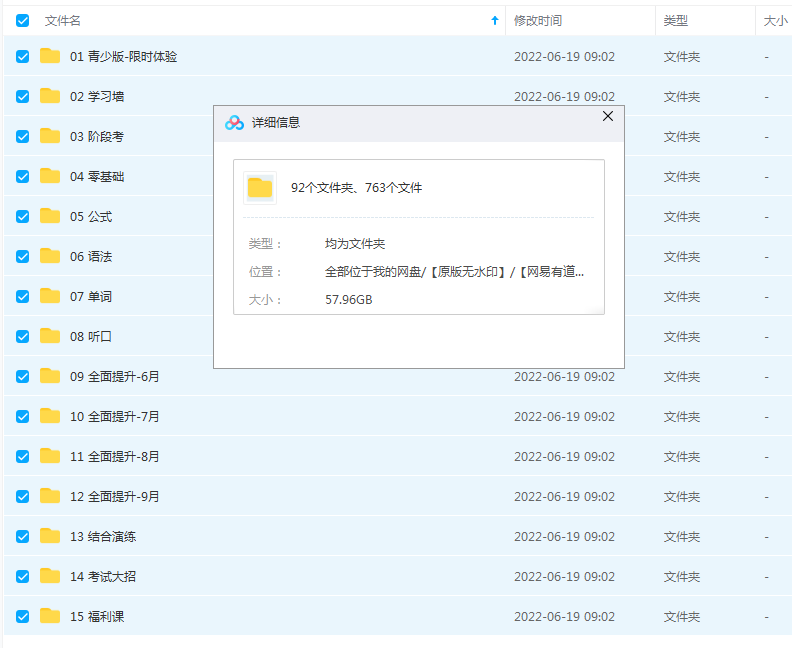Sort by the 修改时间 column header
Viewport: 792px width, 648px height.
538,21
